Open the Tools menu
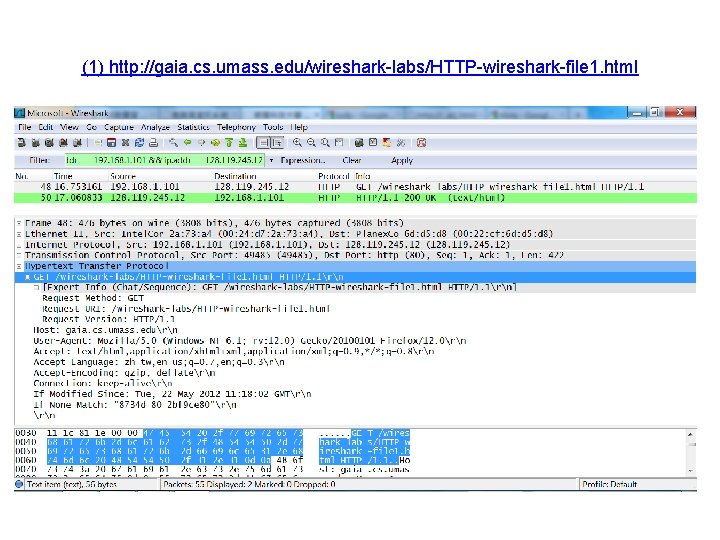Image resolution: width=720 pixels, height=540 pixels. point(273,127)
